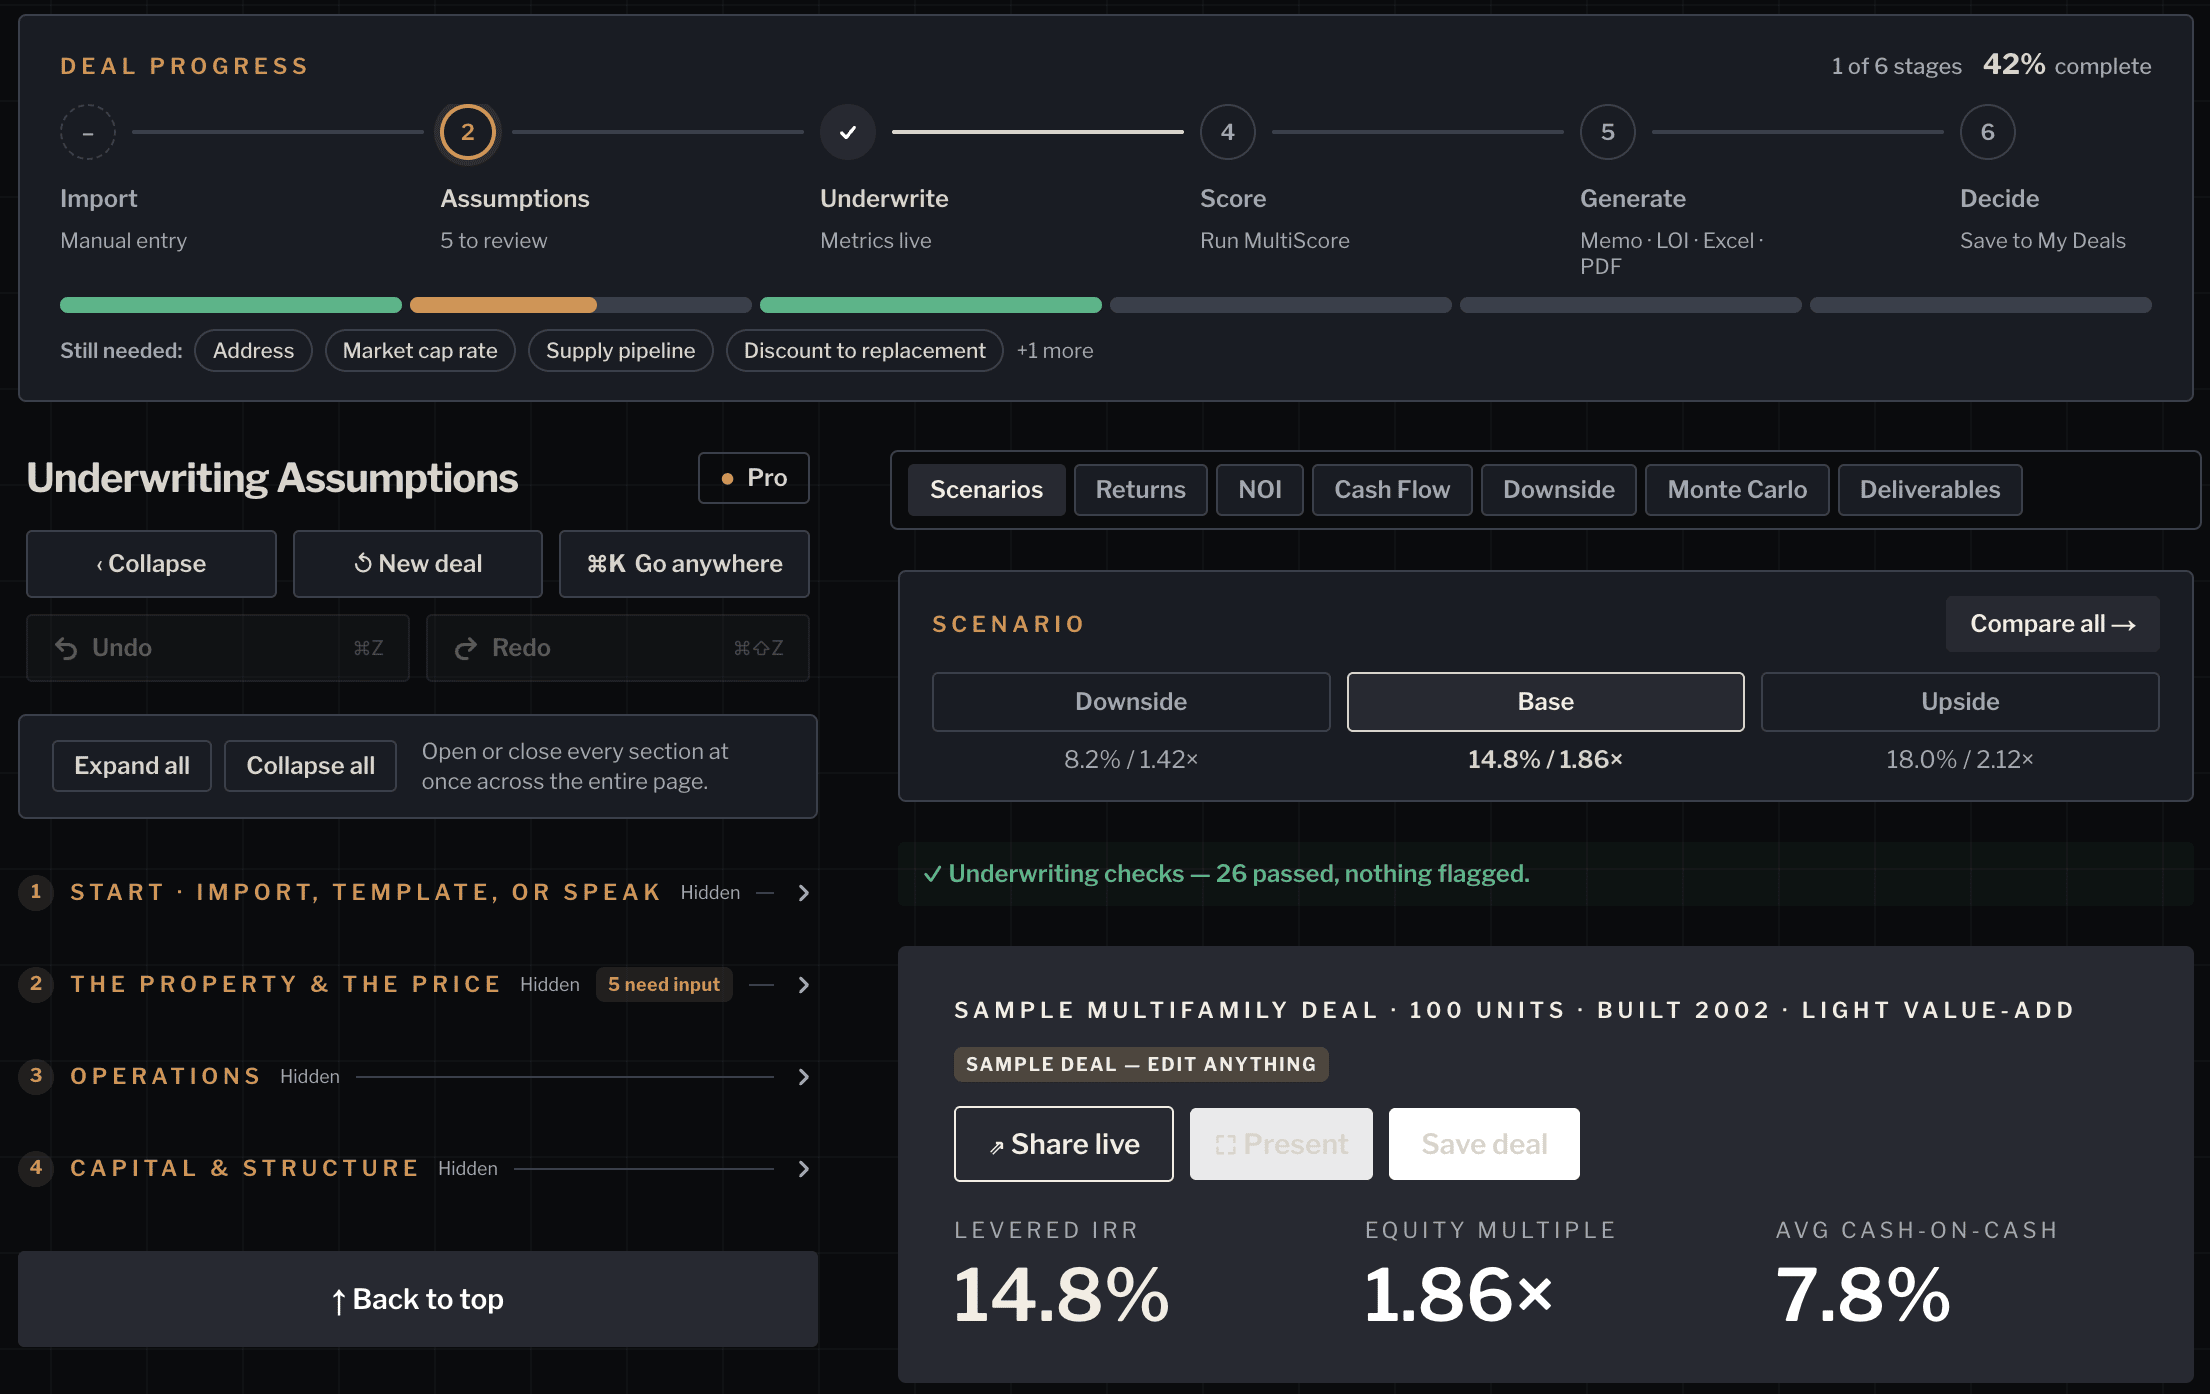Click the 'Save to My Deals' text
2210x1394 pixels.
pos(2043,241)
